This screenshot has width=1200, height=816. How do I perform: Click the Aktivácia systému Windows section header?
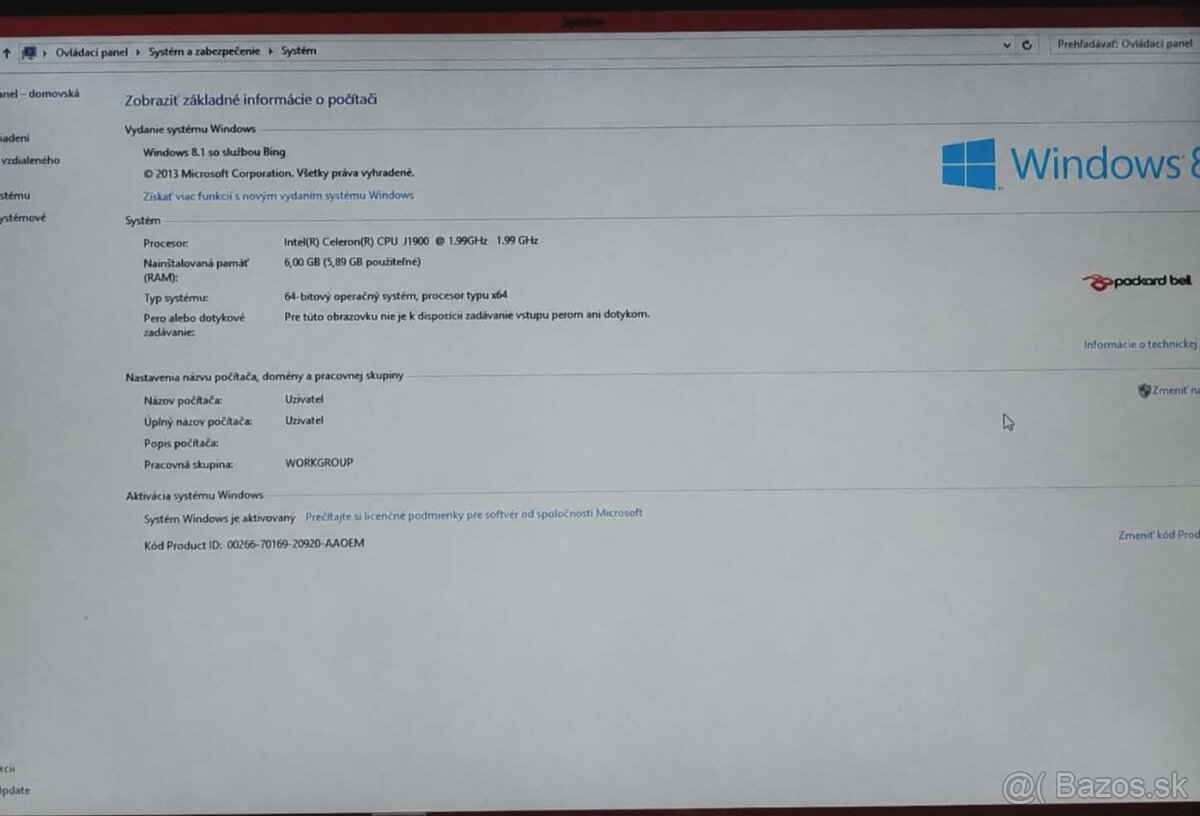click(194, 495)
